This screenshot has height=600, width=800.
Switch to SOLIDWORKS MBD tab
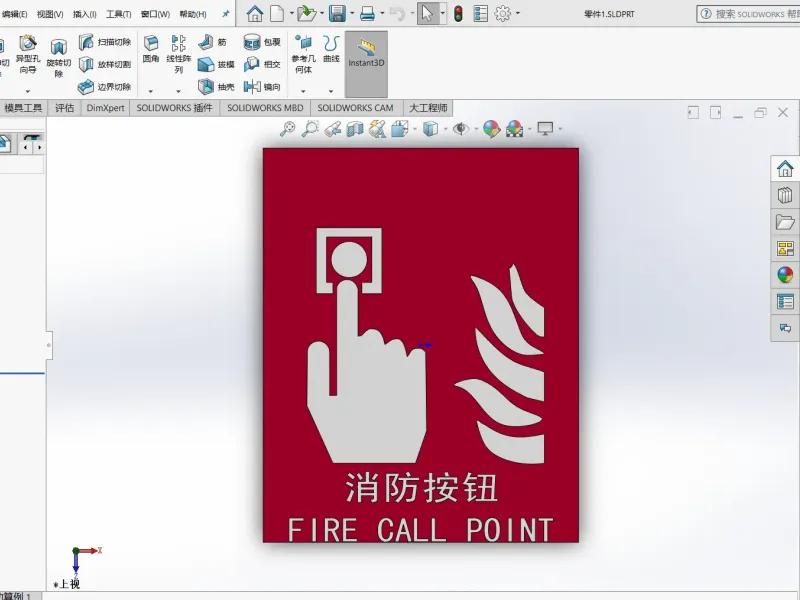[265, 108]
